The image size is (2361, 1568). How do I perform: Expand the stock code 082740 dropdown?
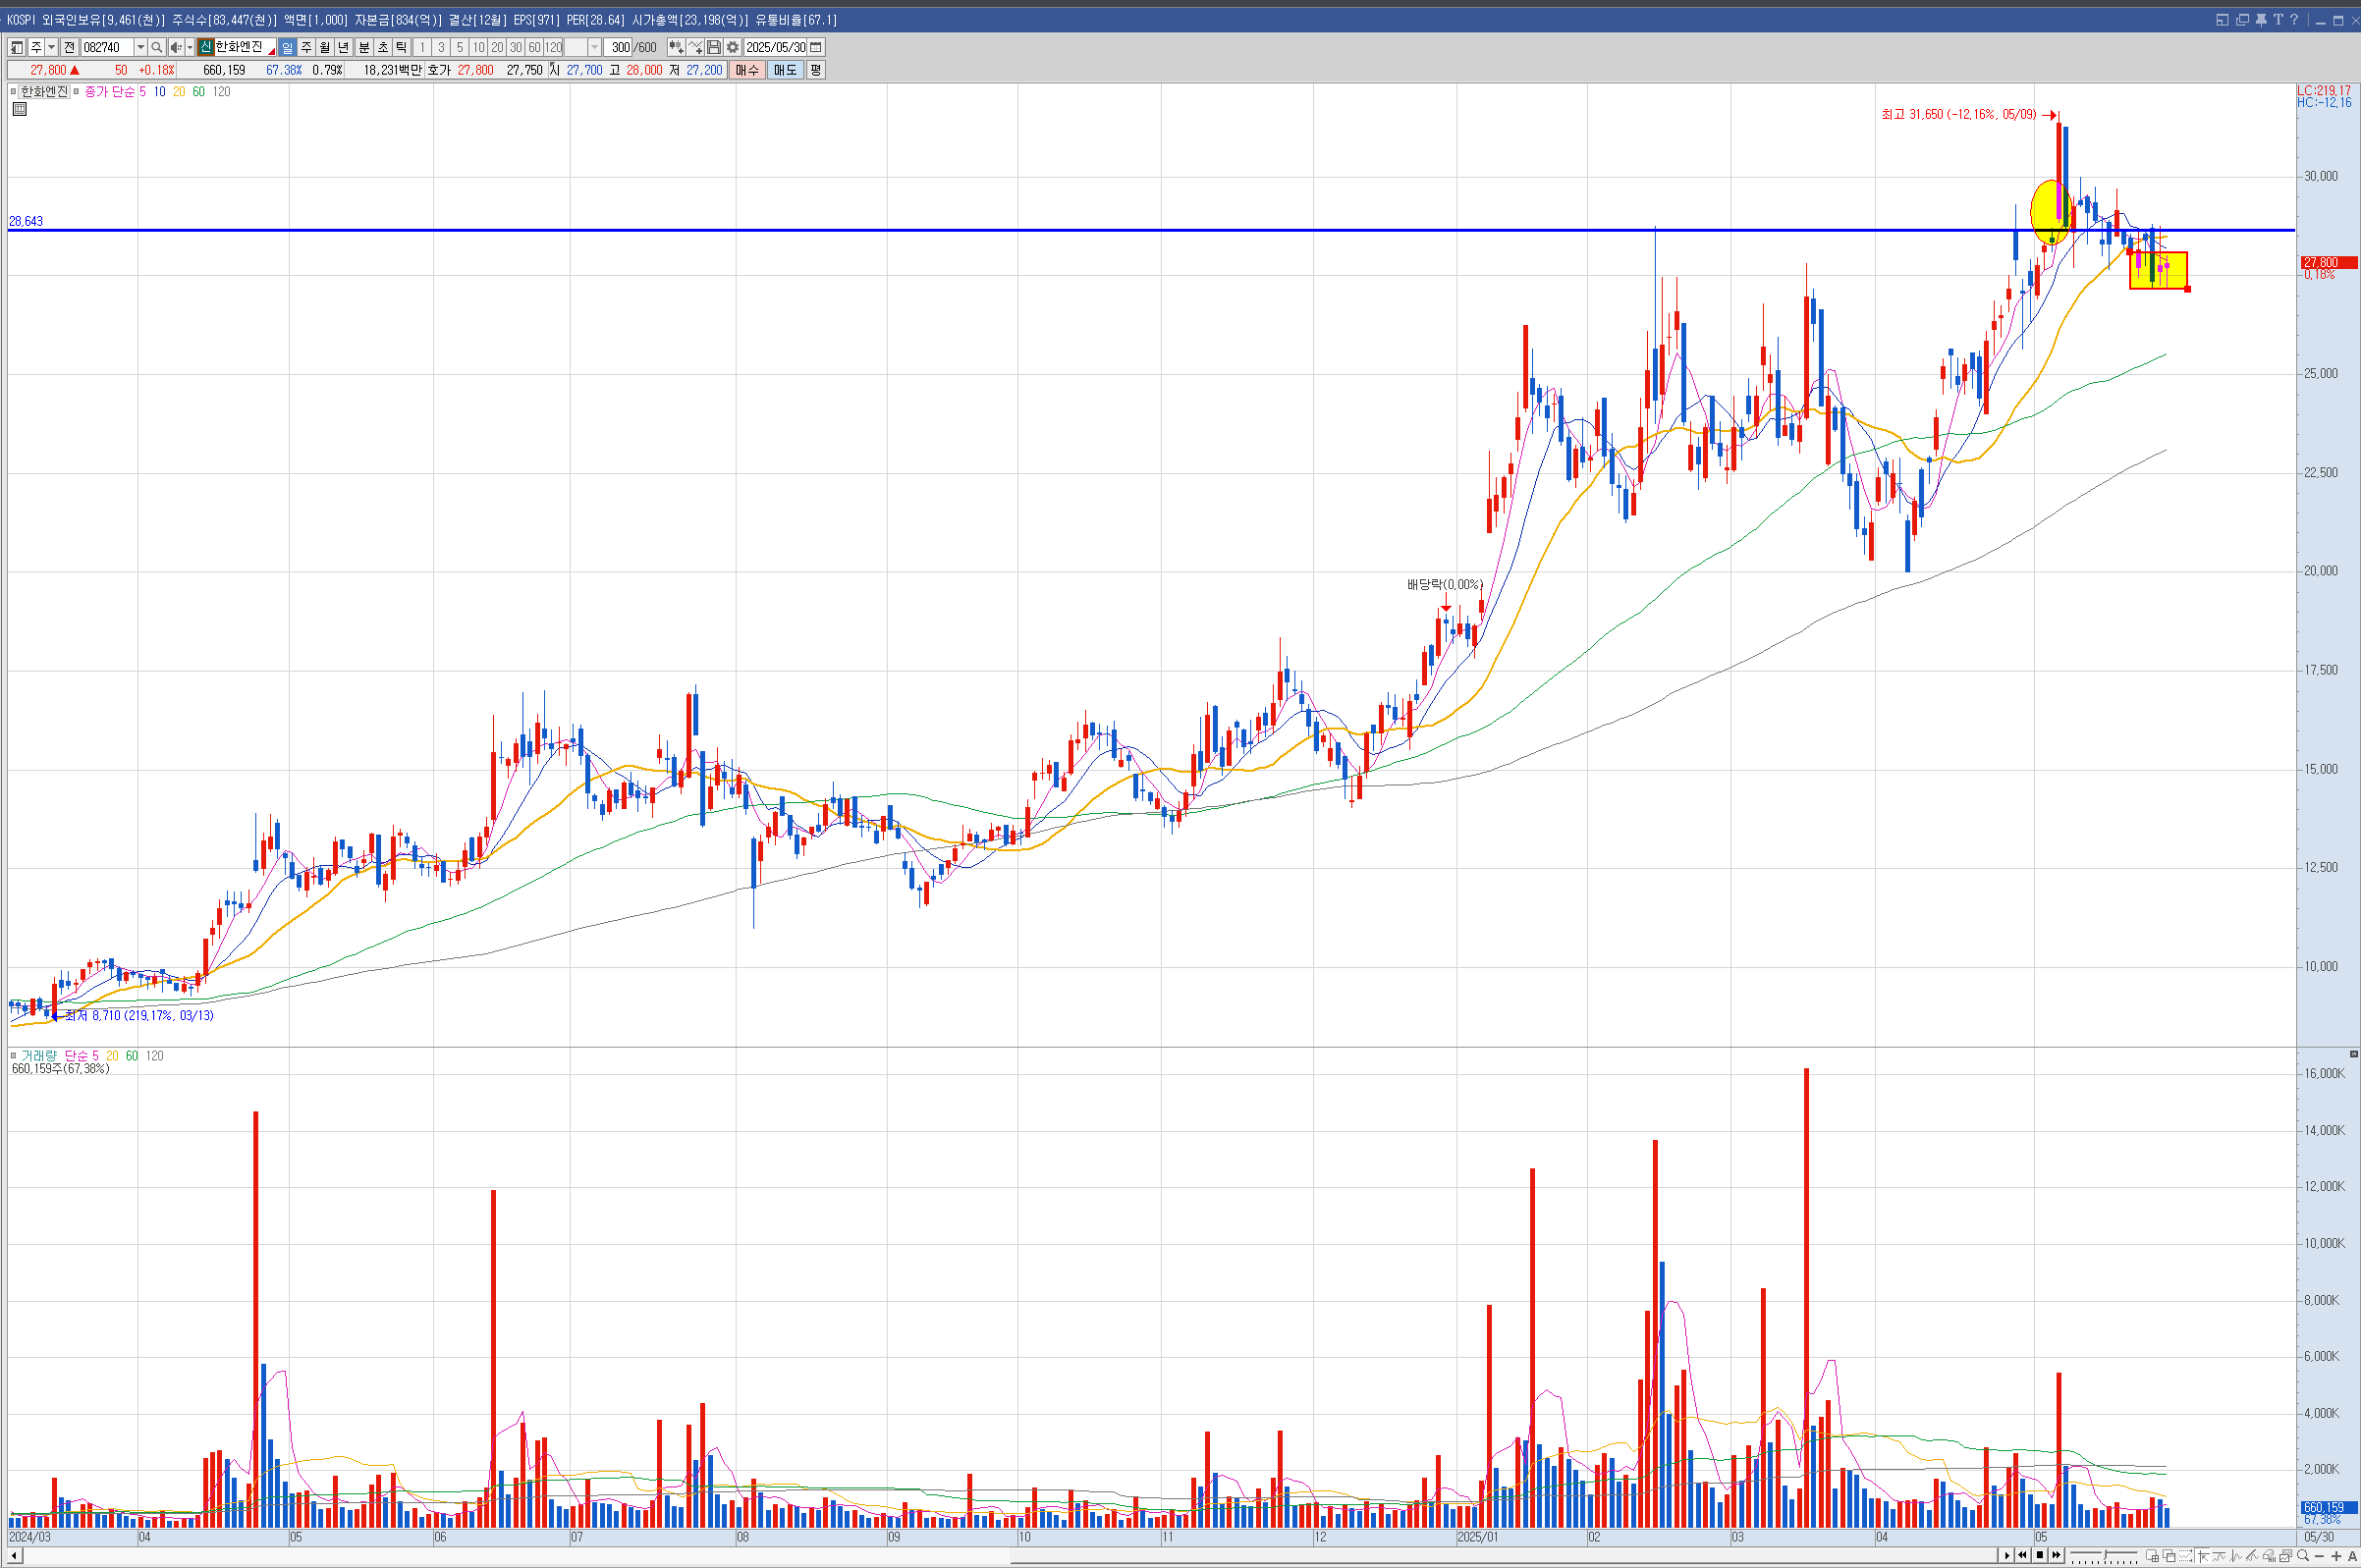click(x=140, y=47)
